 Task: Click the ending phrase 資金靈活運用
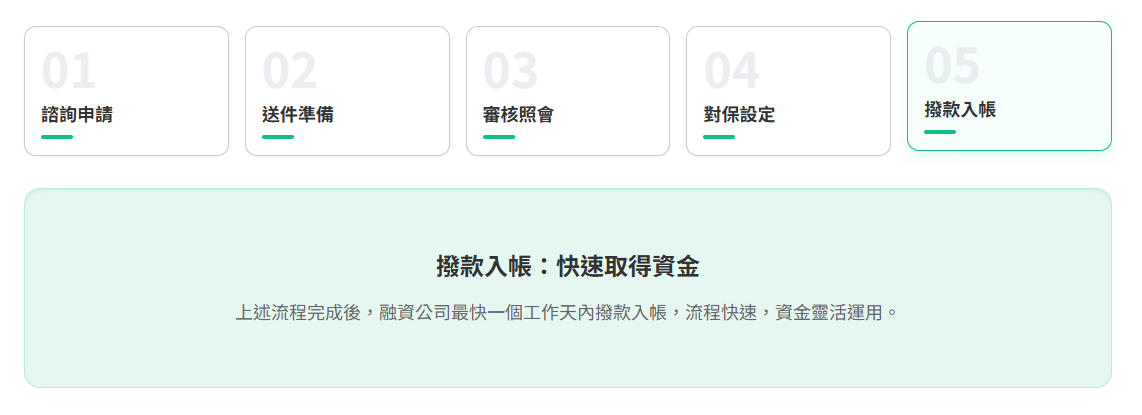(x=833, y=313)
